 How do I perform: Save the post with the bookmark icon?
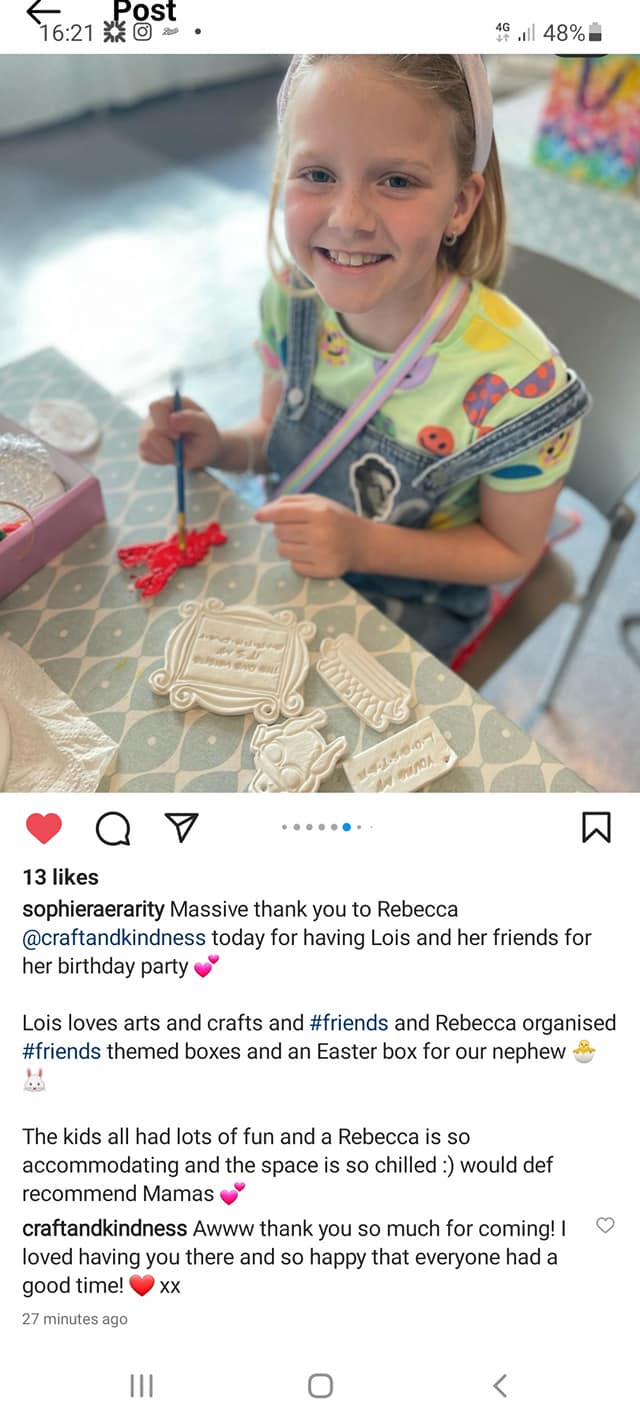[x=596, y=827]
